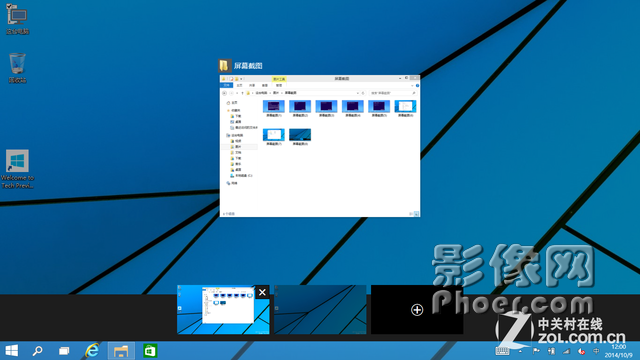The image size is (640, 360).
Task: Close the first virtual desktop
Action: (x=262, y=292)
